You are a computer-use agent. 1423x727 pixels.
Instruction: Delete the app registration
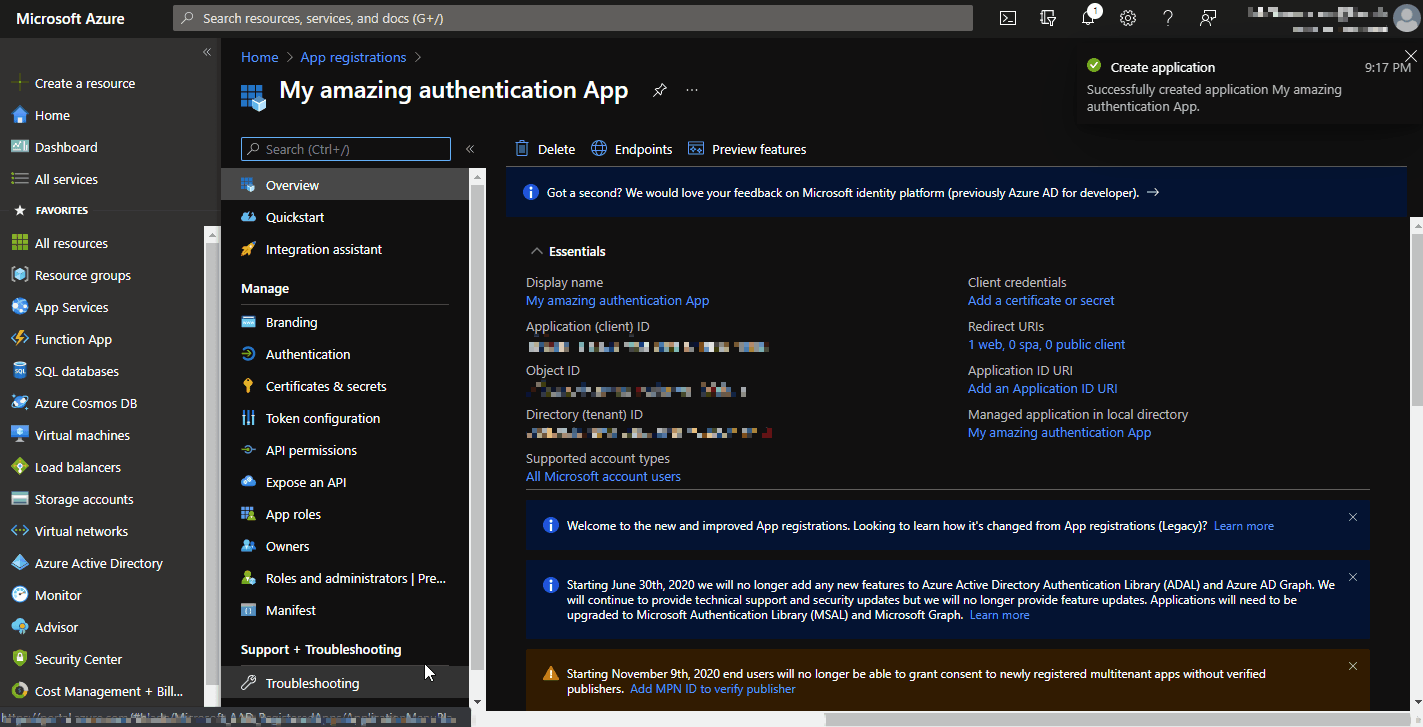tap(544, 148)
